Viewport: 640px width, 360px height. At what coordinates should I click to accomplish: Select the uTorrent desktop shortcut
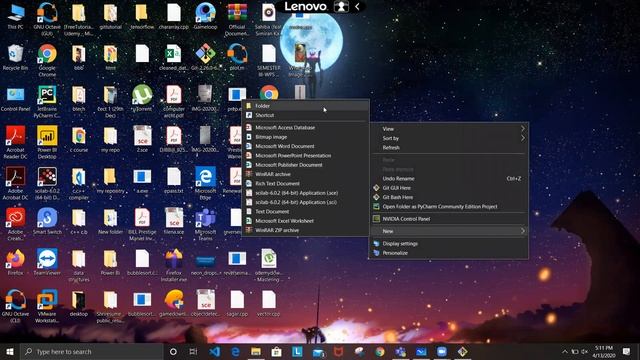142,98
